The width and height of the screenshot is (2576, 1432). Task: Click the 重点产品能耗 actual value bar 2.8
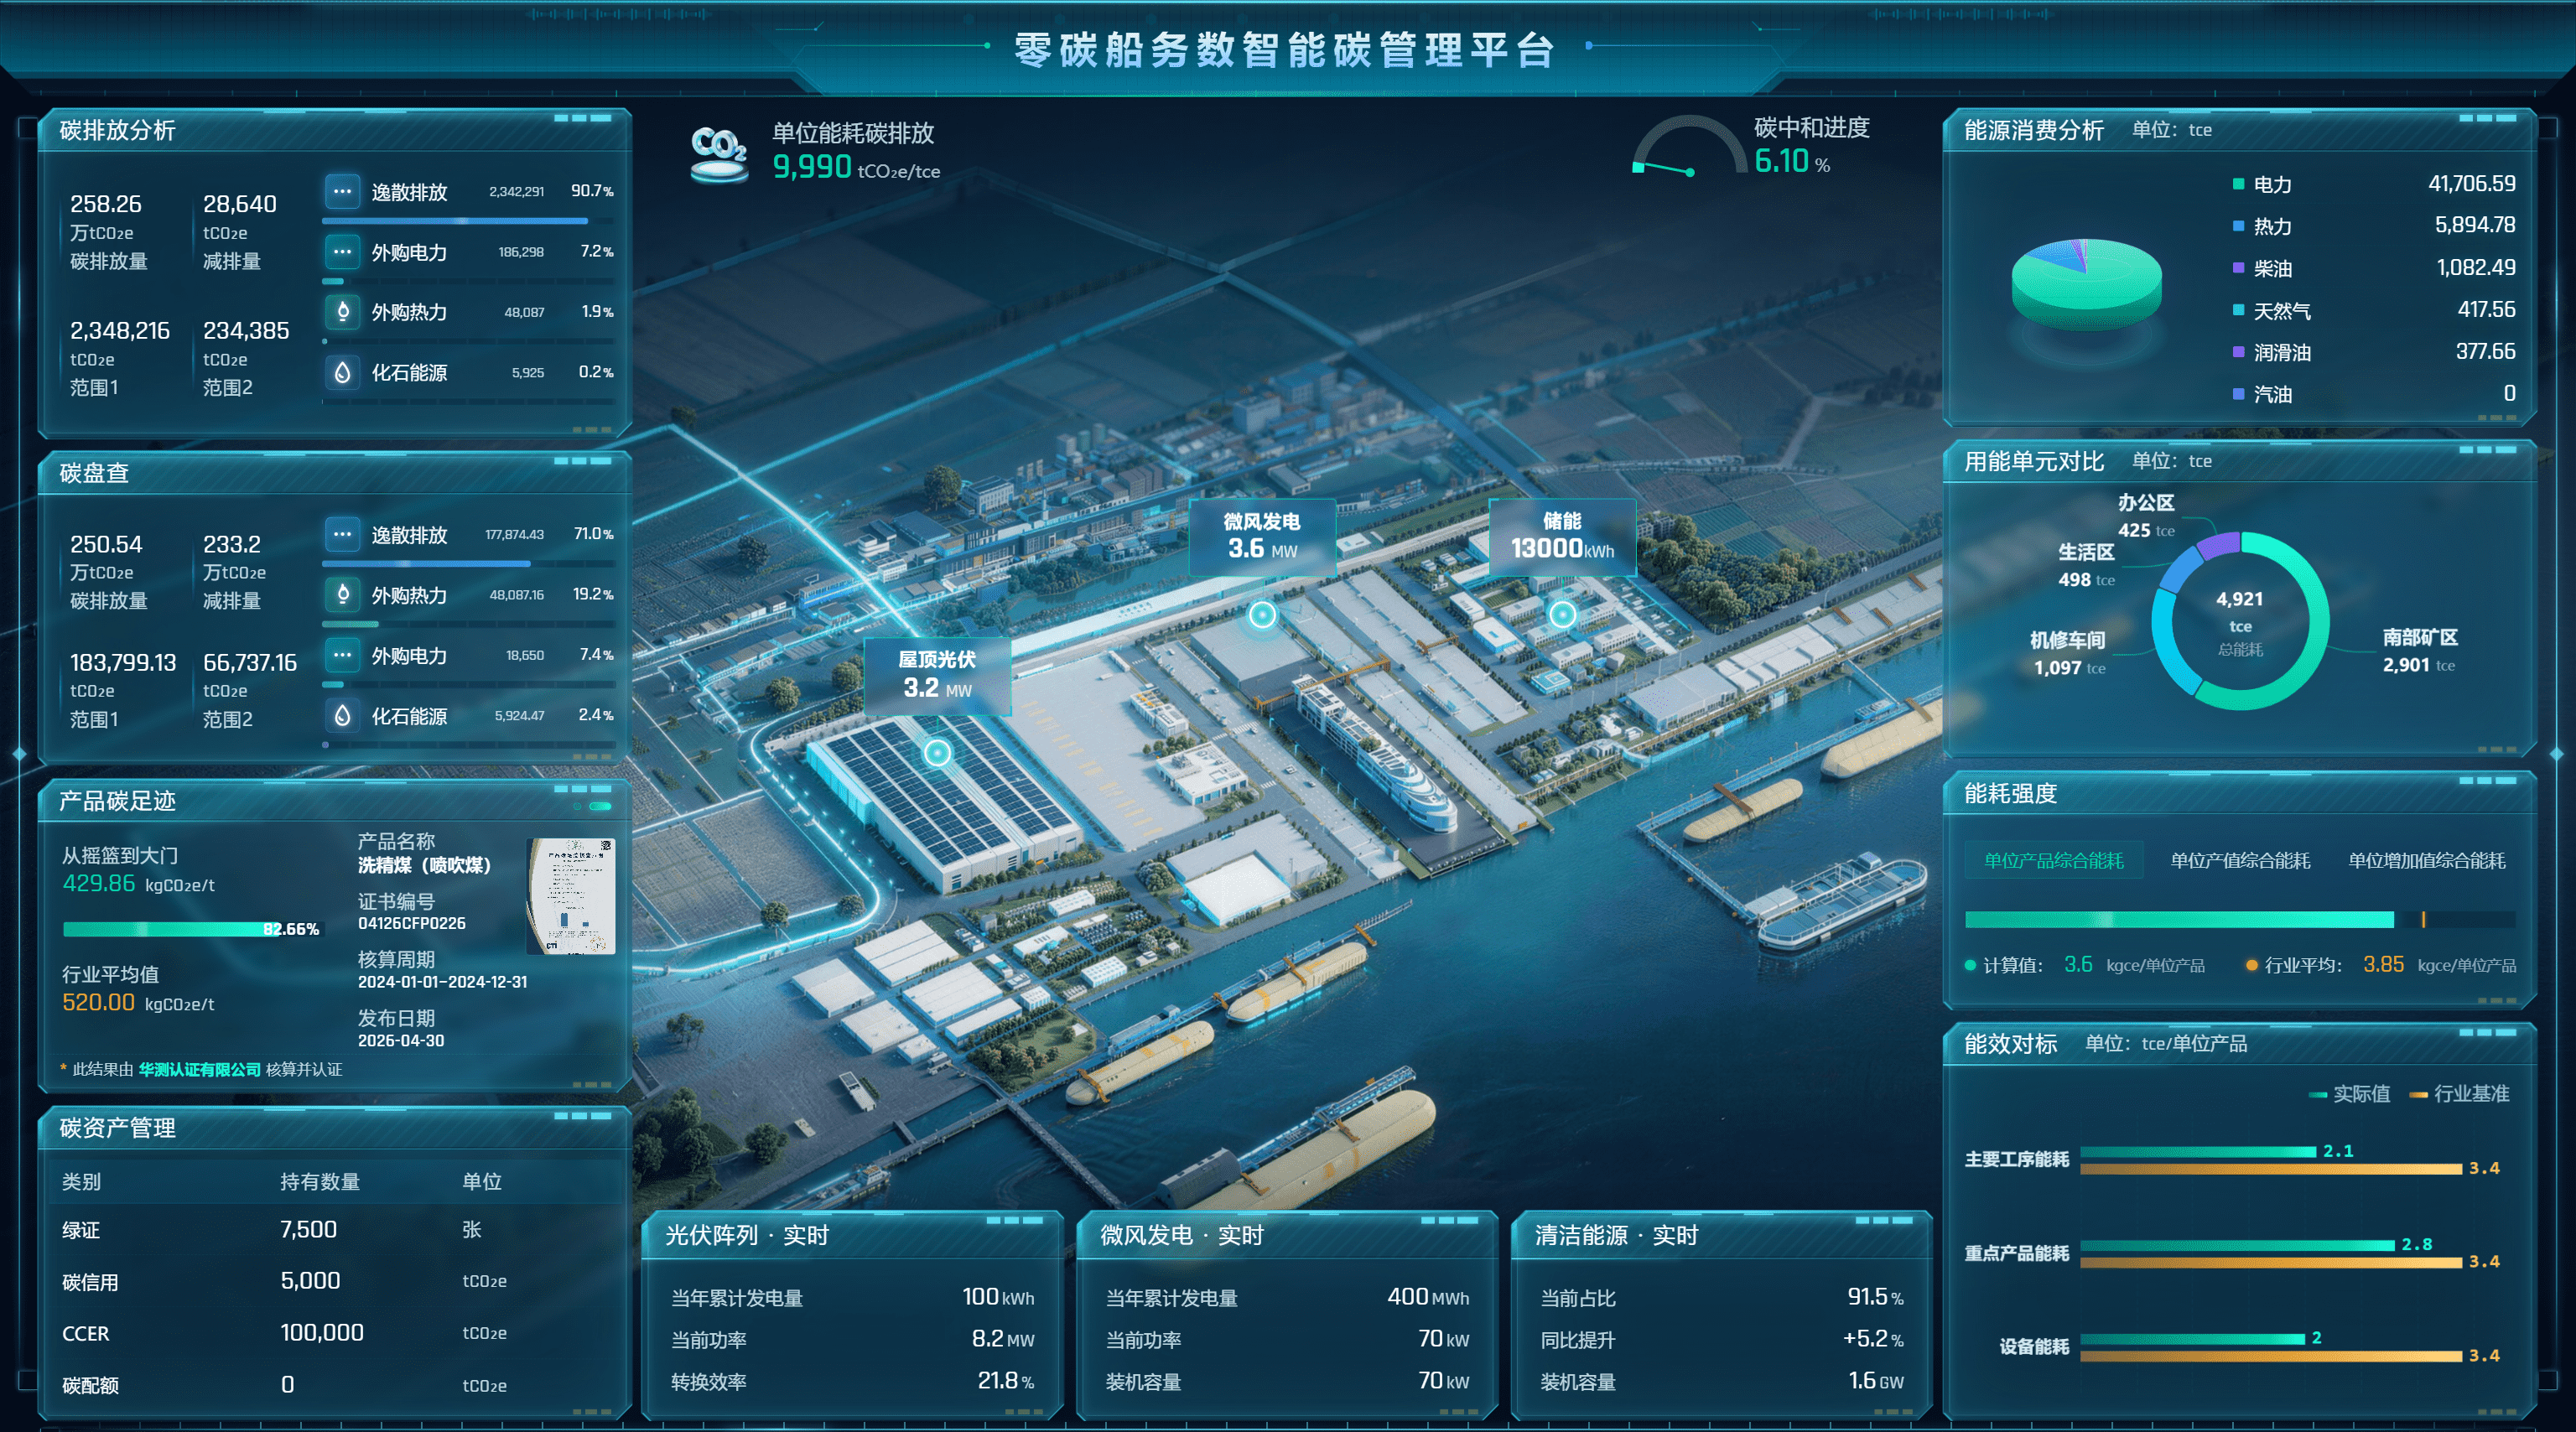(2237, 1245)
